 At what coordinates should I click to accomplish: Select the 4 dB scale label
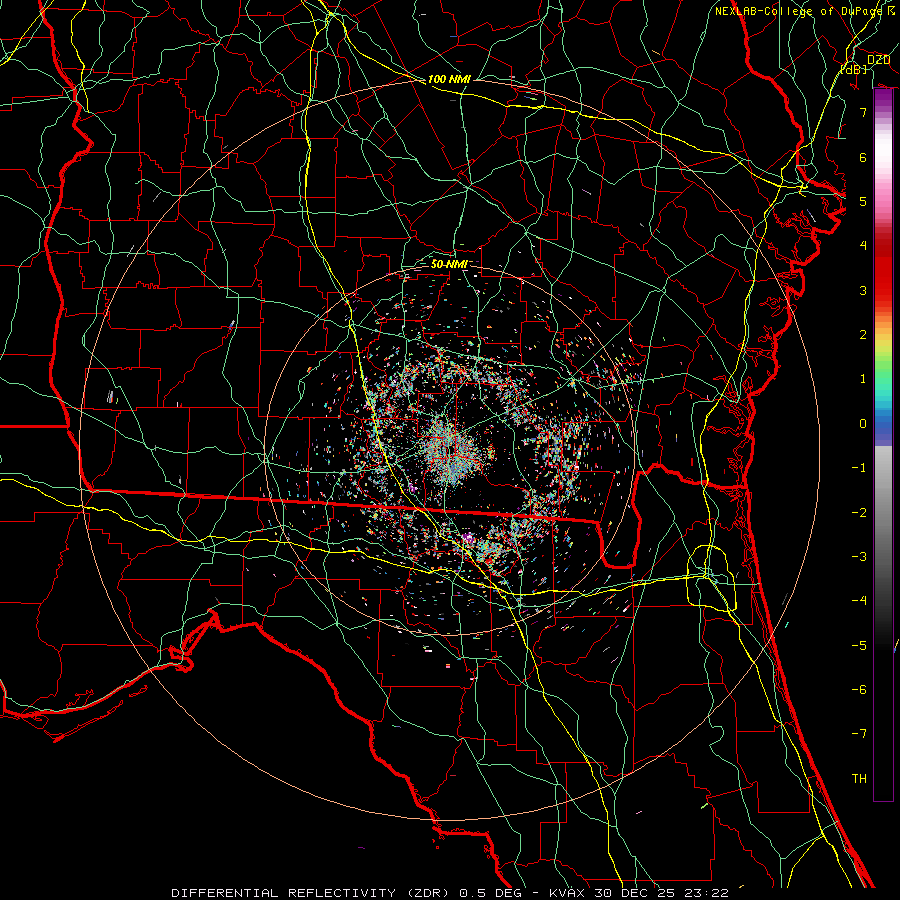(x=863, y=246)
